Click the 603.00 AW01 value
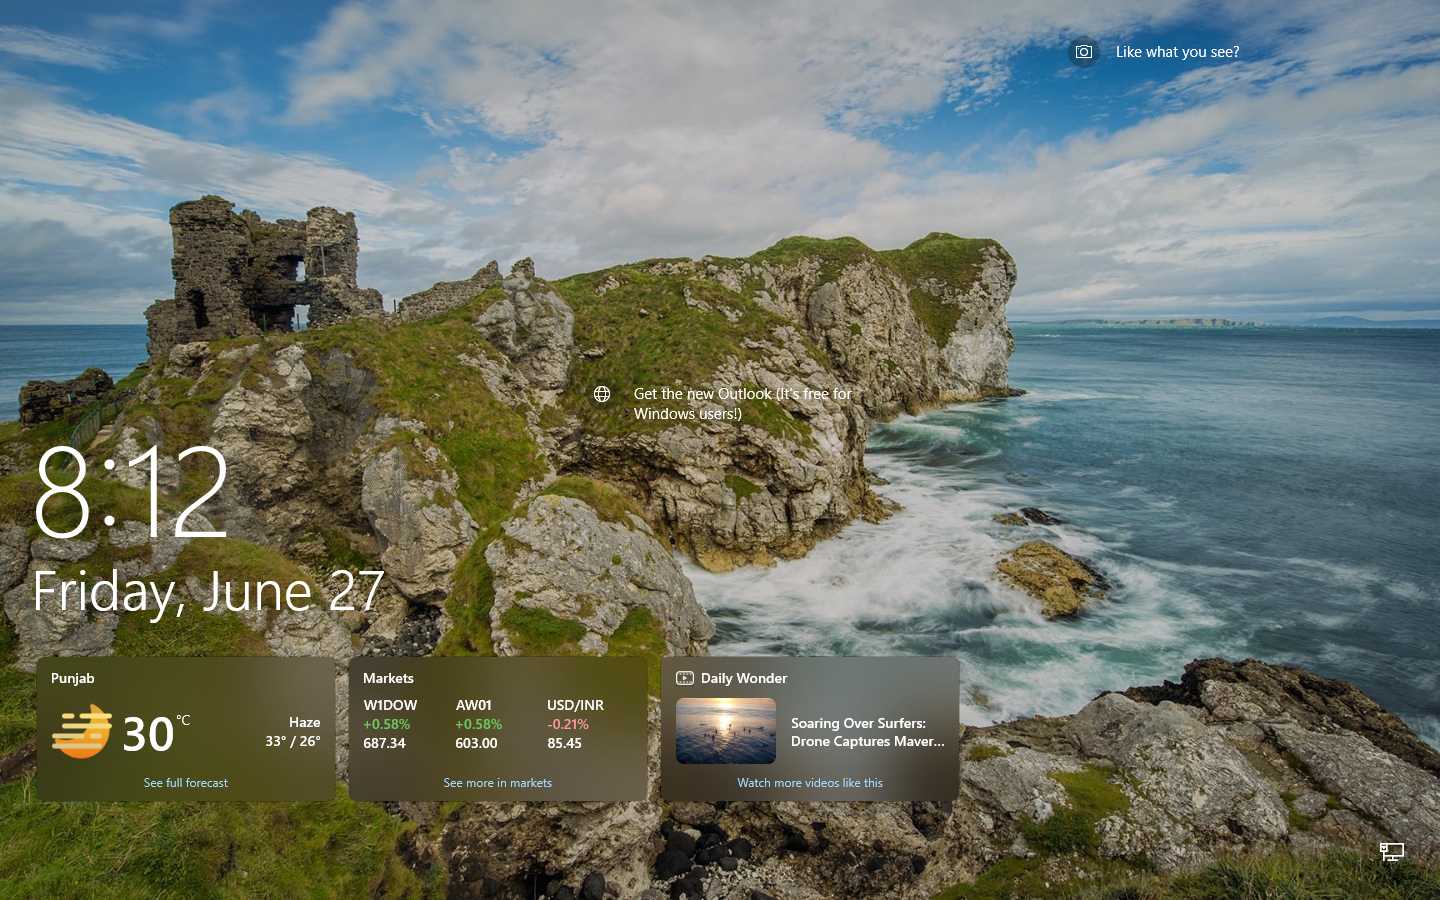1440x900 pixels. coord(476,743)
